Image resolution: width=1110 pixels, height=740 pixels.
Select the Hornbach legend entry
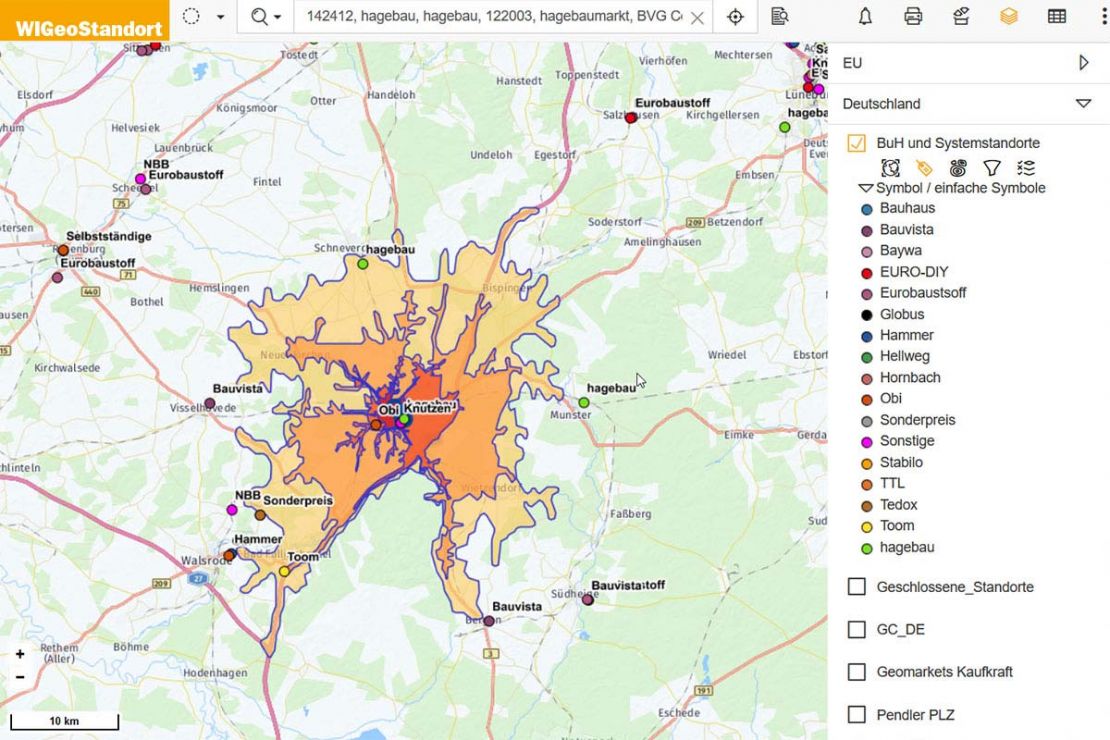click(910, 377)
